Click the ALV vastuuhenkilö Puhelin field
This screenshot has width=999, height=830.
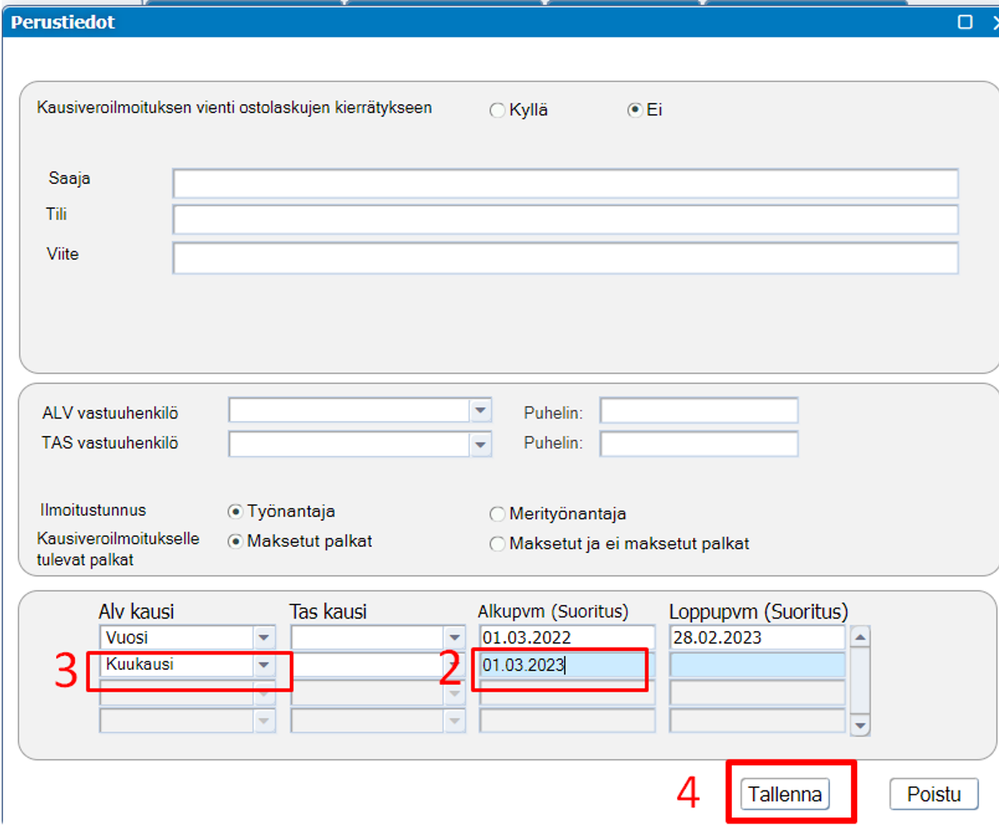point(699,411)
